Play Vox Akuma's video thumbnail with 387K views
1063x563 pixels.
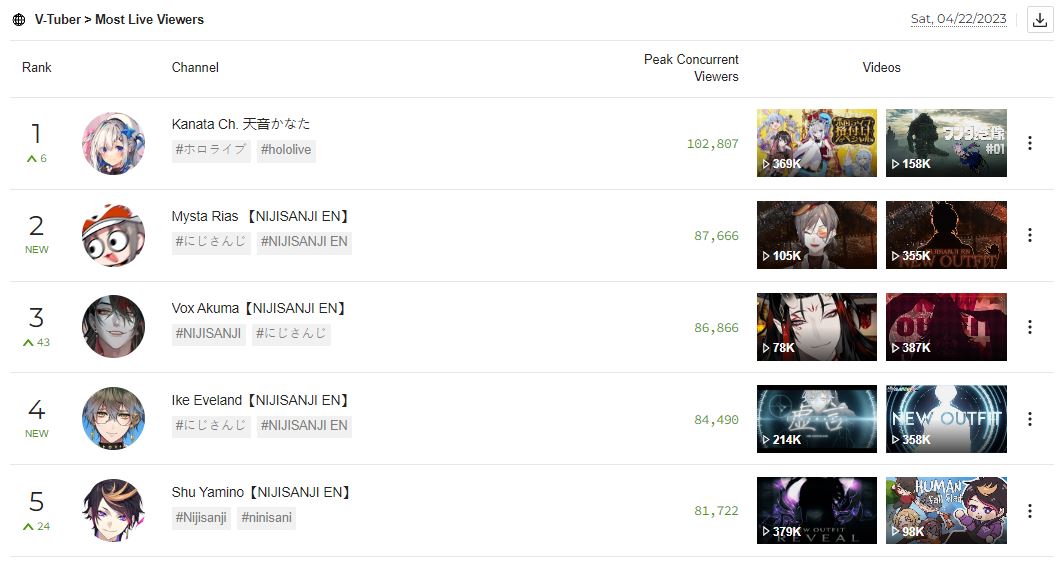tap(946, 327)
